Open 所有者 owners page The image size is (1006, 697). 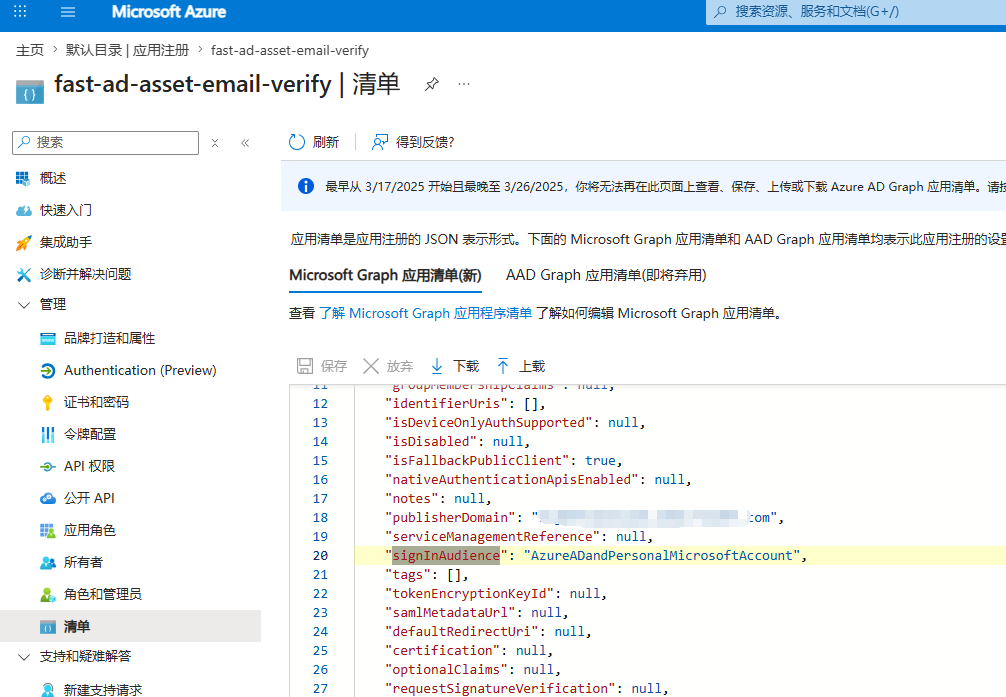point(83,562)
